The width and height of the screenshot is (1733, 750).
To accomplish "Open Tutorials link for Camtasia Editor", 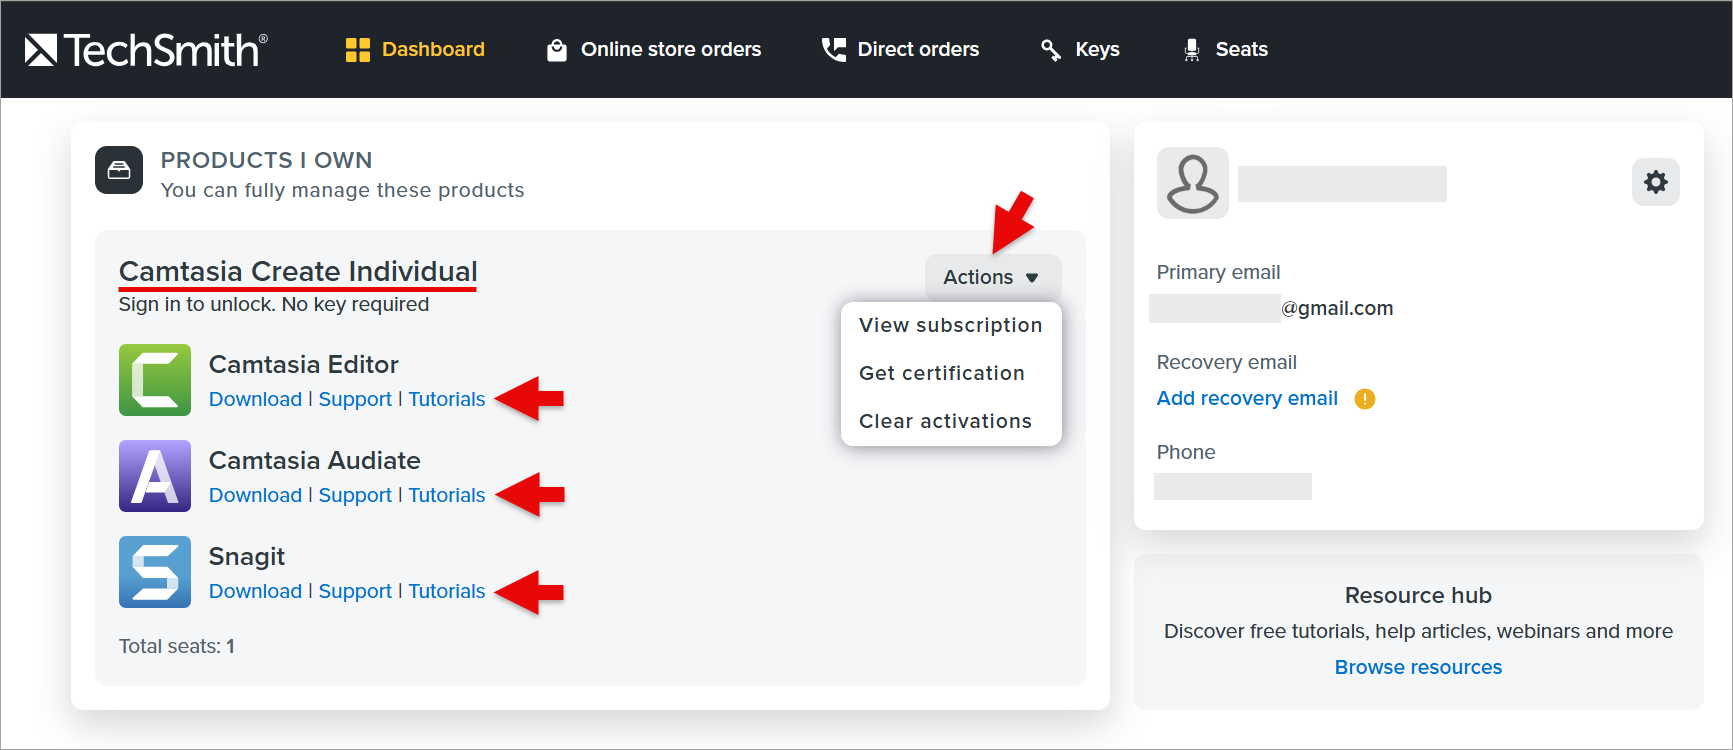I will click(x=447, y=399).
